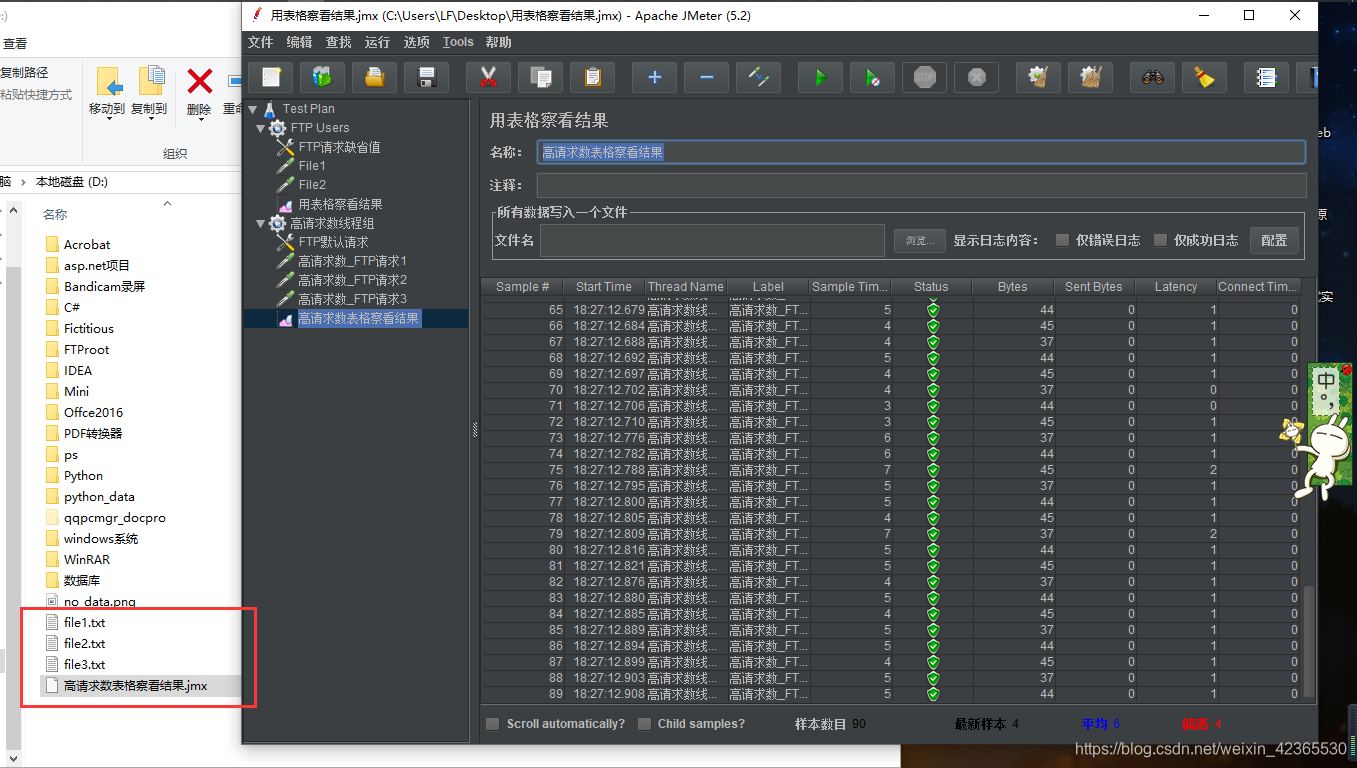Select File1 sampler in the tree

312,166
